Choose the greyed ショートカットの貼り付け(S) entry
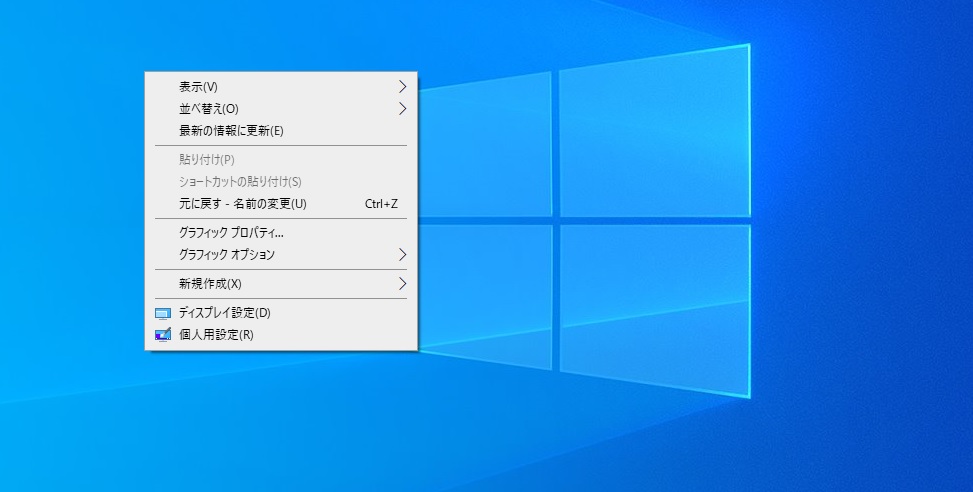Viewport: 973px width, 492px height. [x=281, y=182]
